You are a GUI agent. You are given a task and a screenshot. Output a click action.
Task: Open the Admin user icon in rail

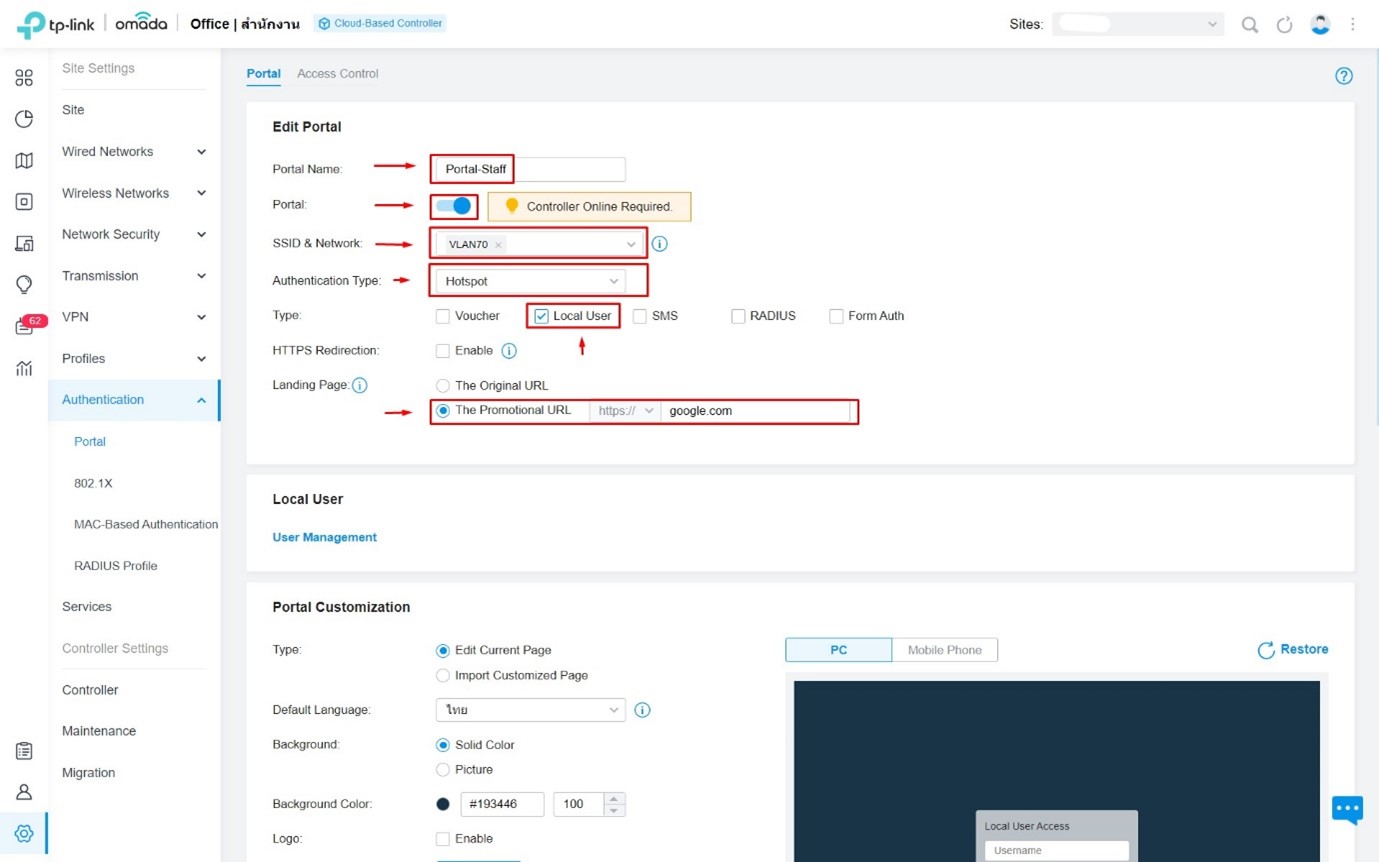pyautogui.click(x=24, y=792)
